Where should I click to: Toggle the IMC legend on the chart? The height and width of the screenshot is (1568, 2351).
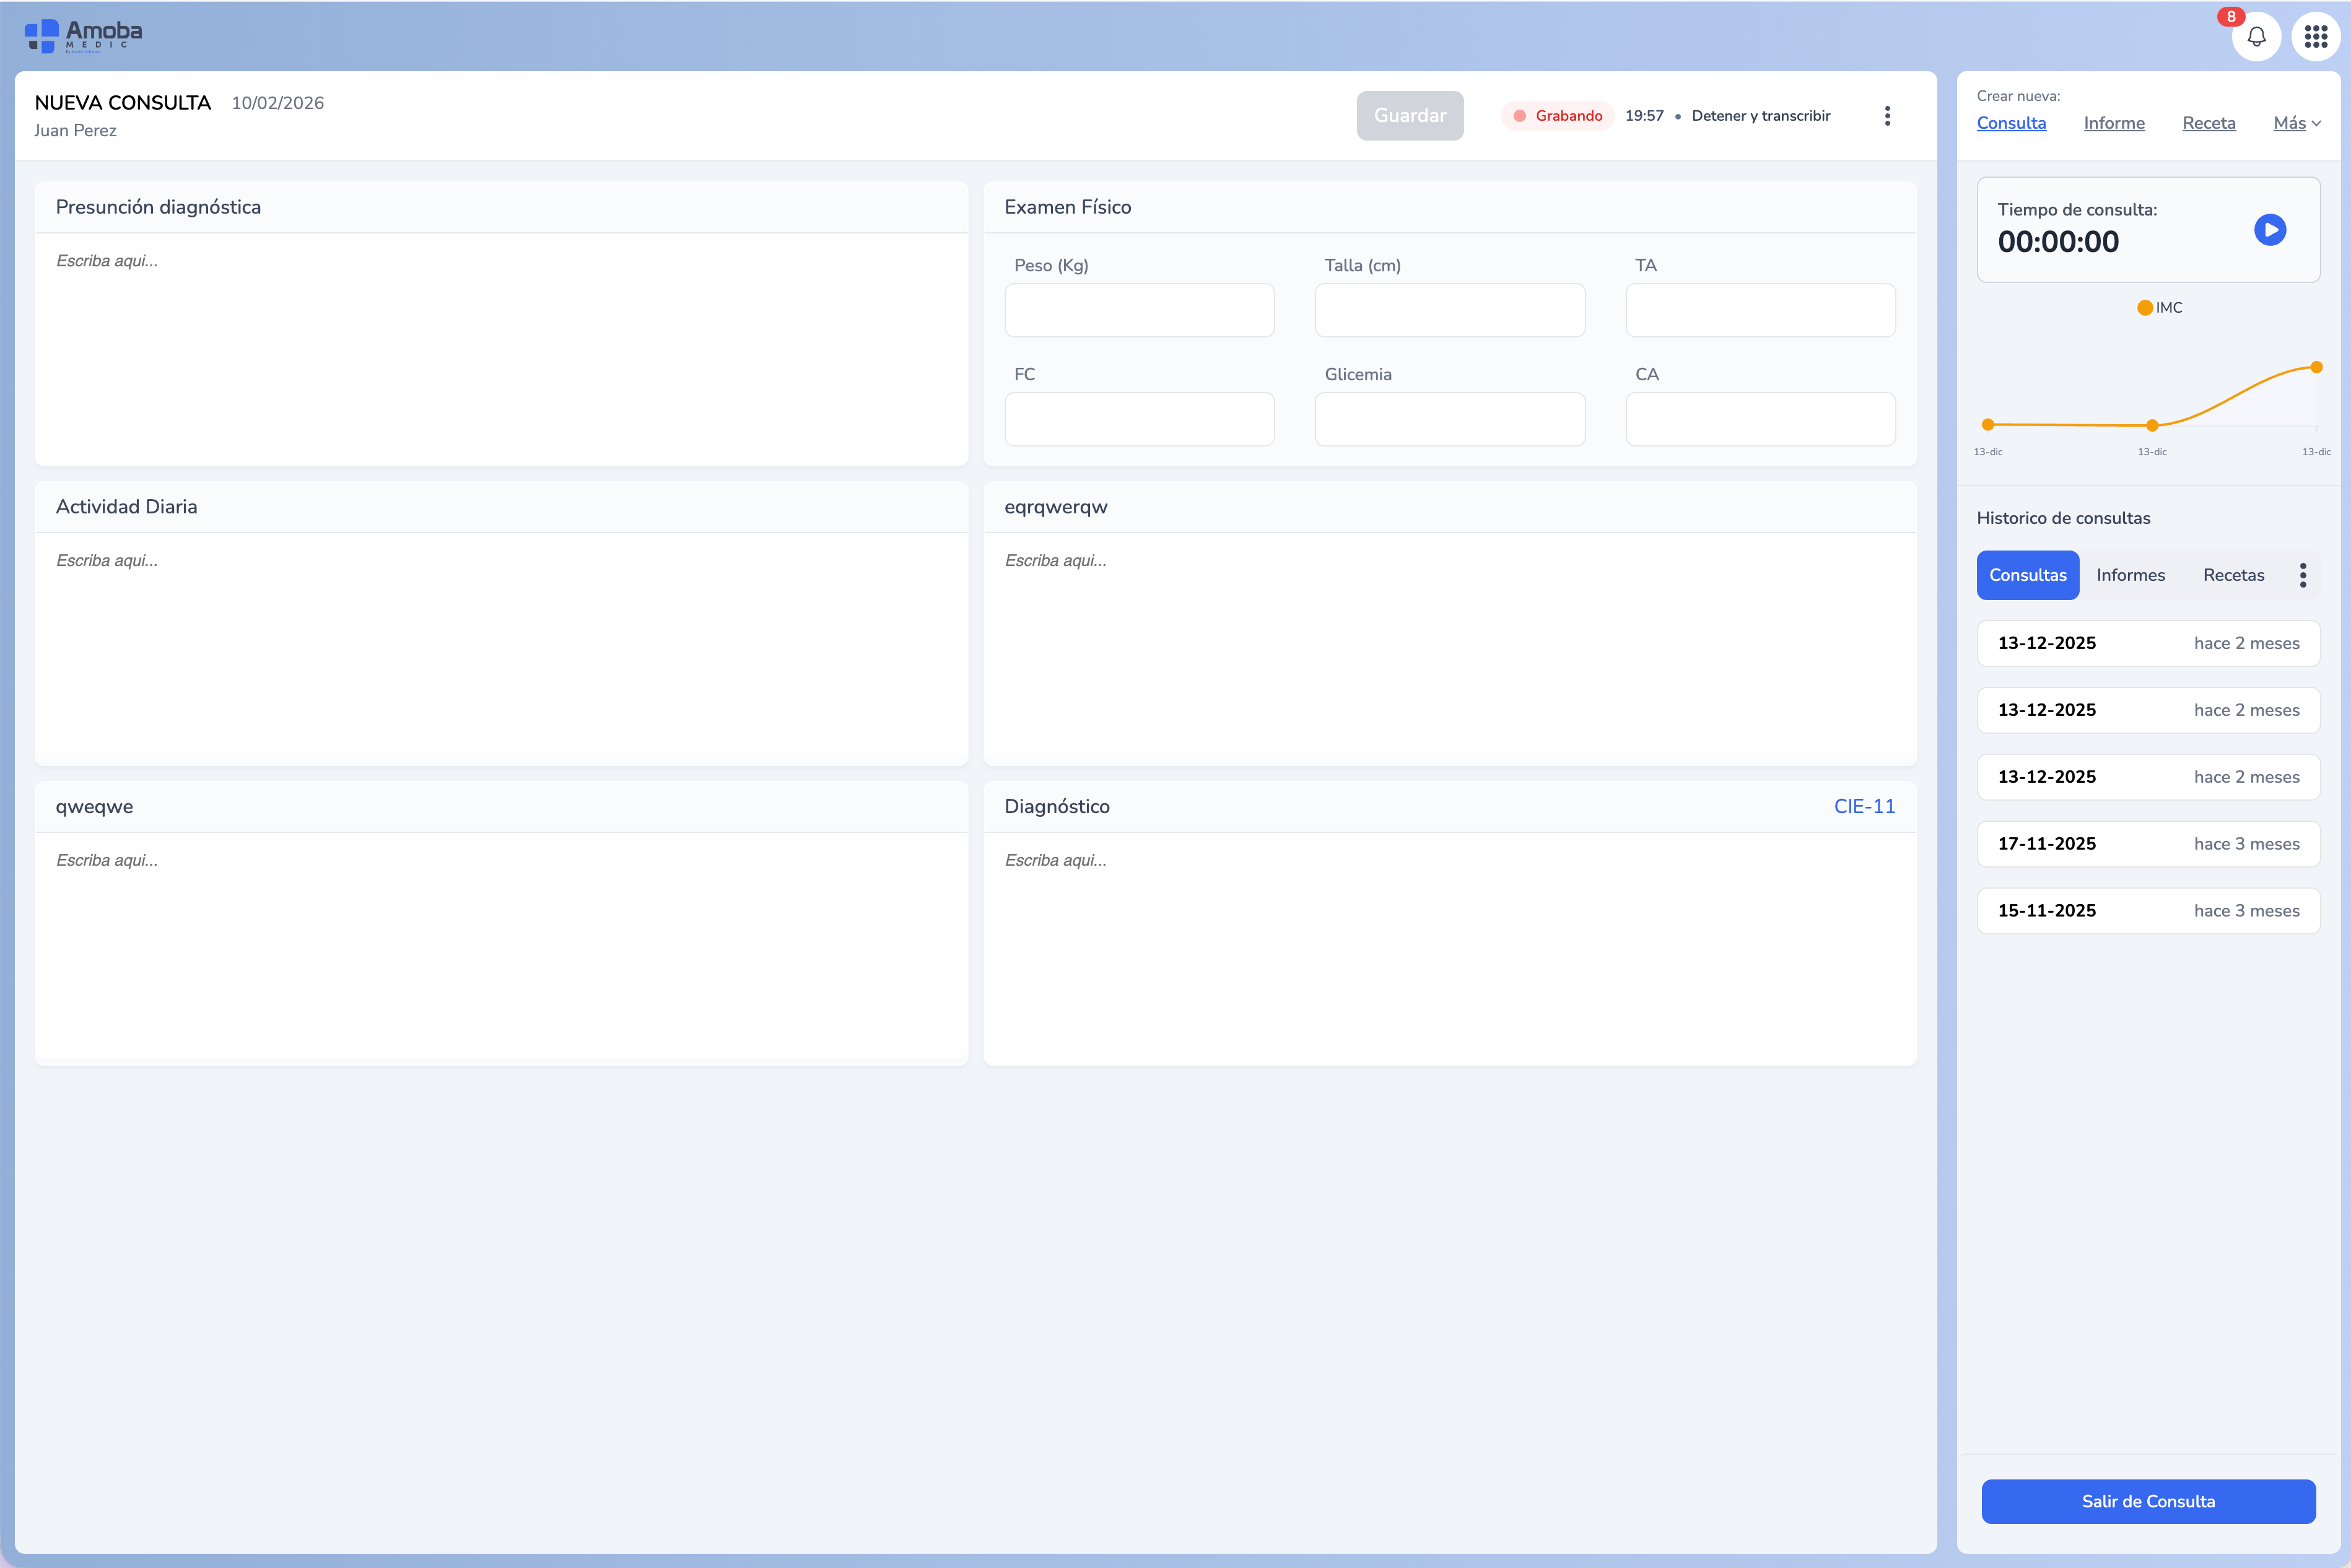coord(2160,307)
